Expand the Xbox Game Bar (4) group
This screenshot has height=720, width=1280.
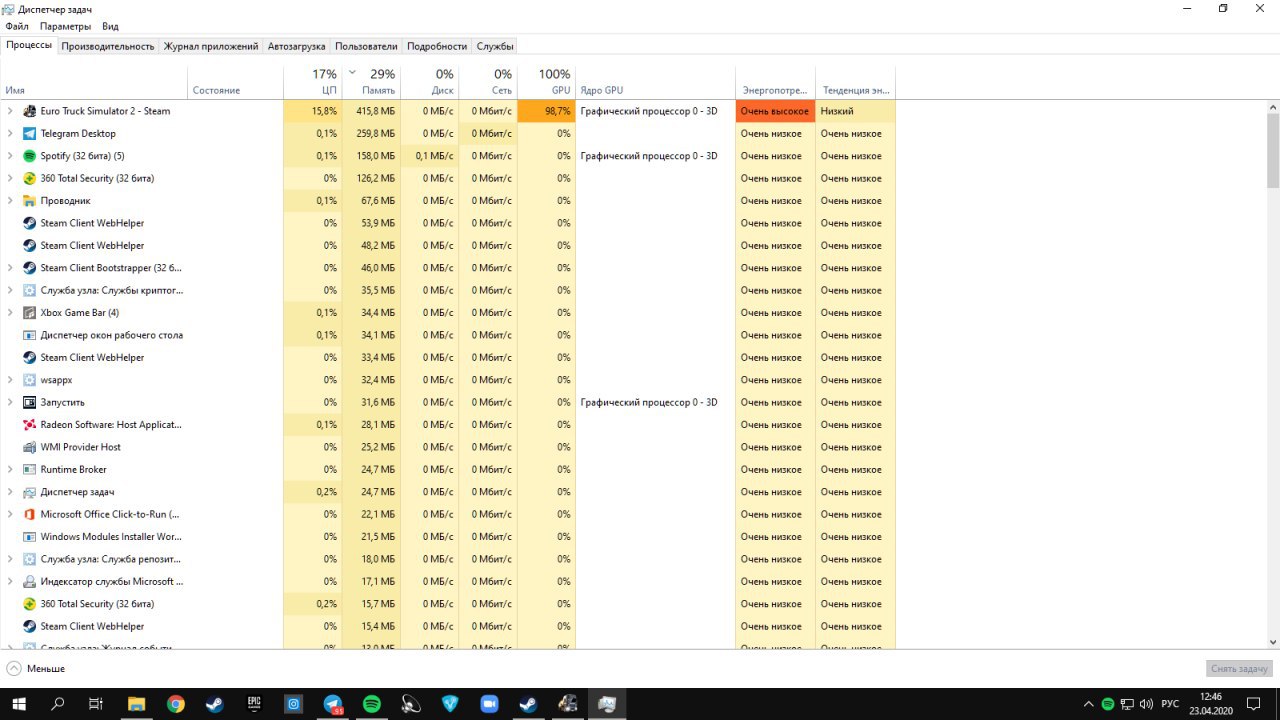[x=10, y=313]
